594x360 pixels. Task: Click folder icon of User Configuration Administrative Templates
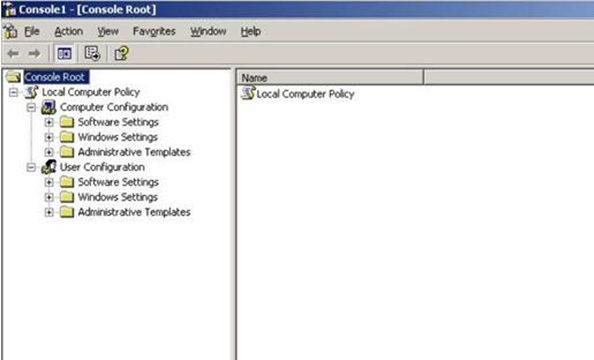point(67,212)
